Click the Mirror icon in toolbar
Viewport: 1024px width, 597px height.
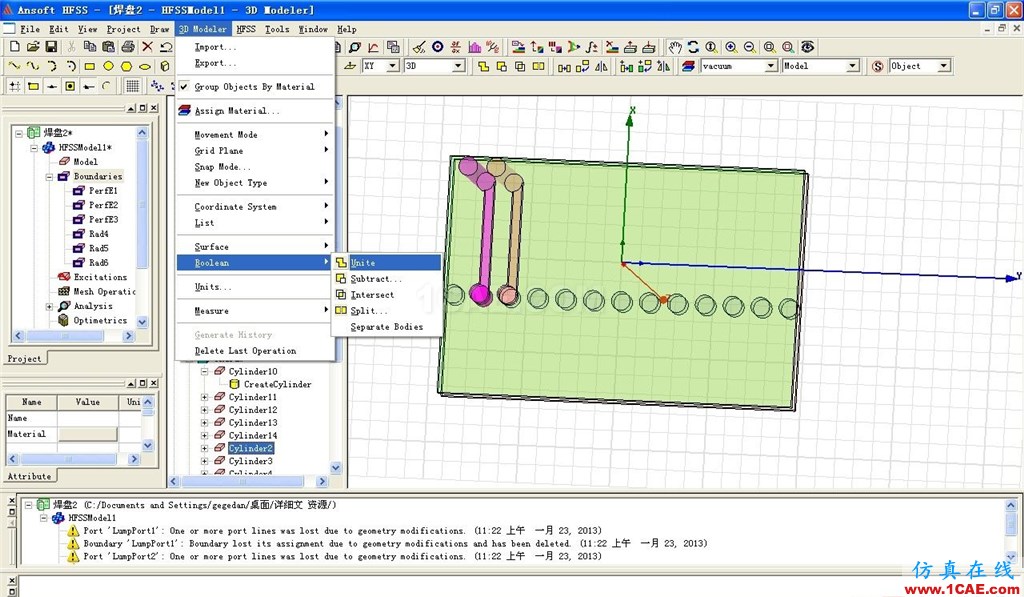tap(602, 66)
